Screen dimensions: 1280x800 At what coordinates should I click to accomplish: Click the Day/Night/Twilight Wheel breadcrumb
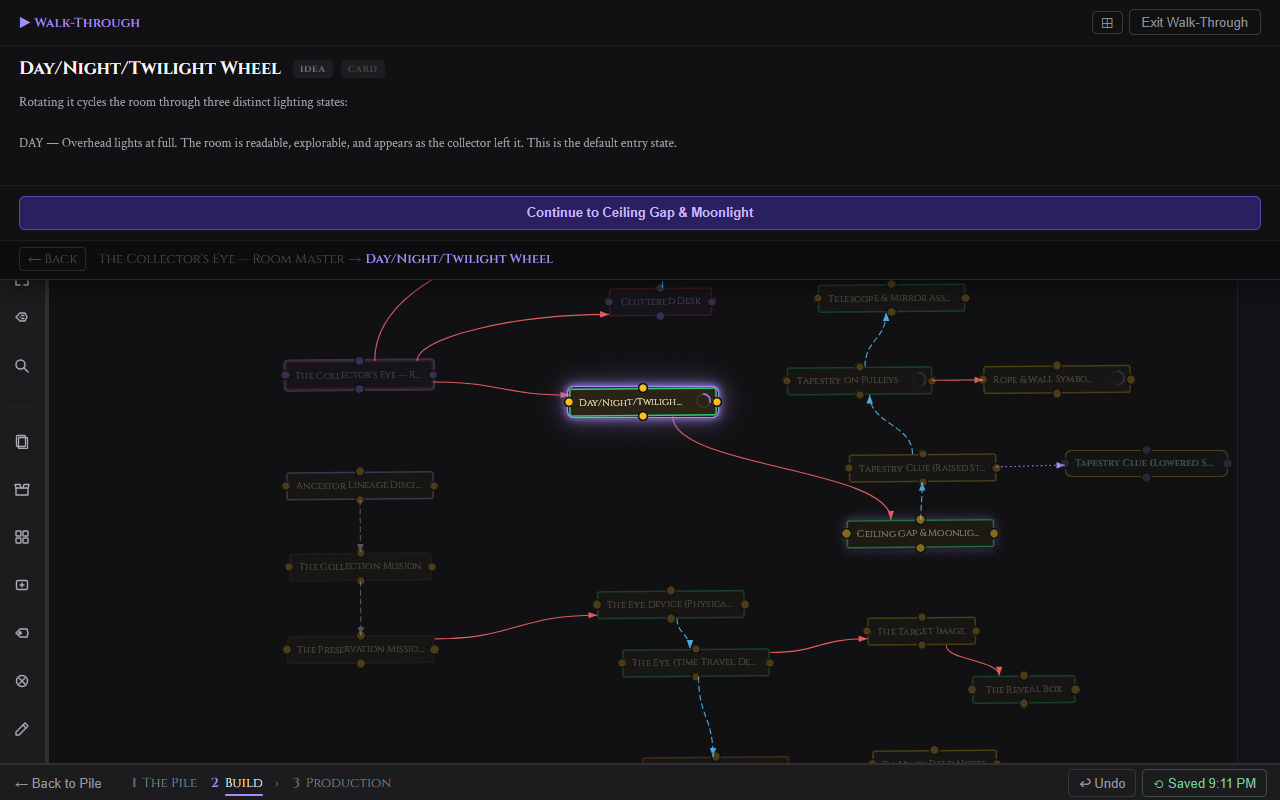coord(459,259)
